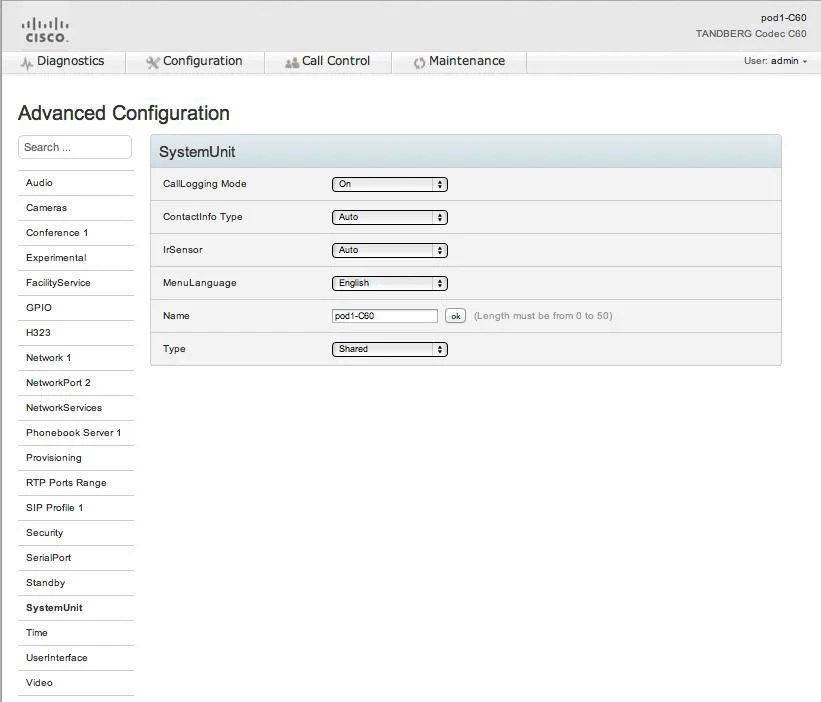Select Video in the sidebar
The image size is (821, 702).
pyautogui.click(x=76, y=683)
